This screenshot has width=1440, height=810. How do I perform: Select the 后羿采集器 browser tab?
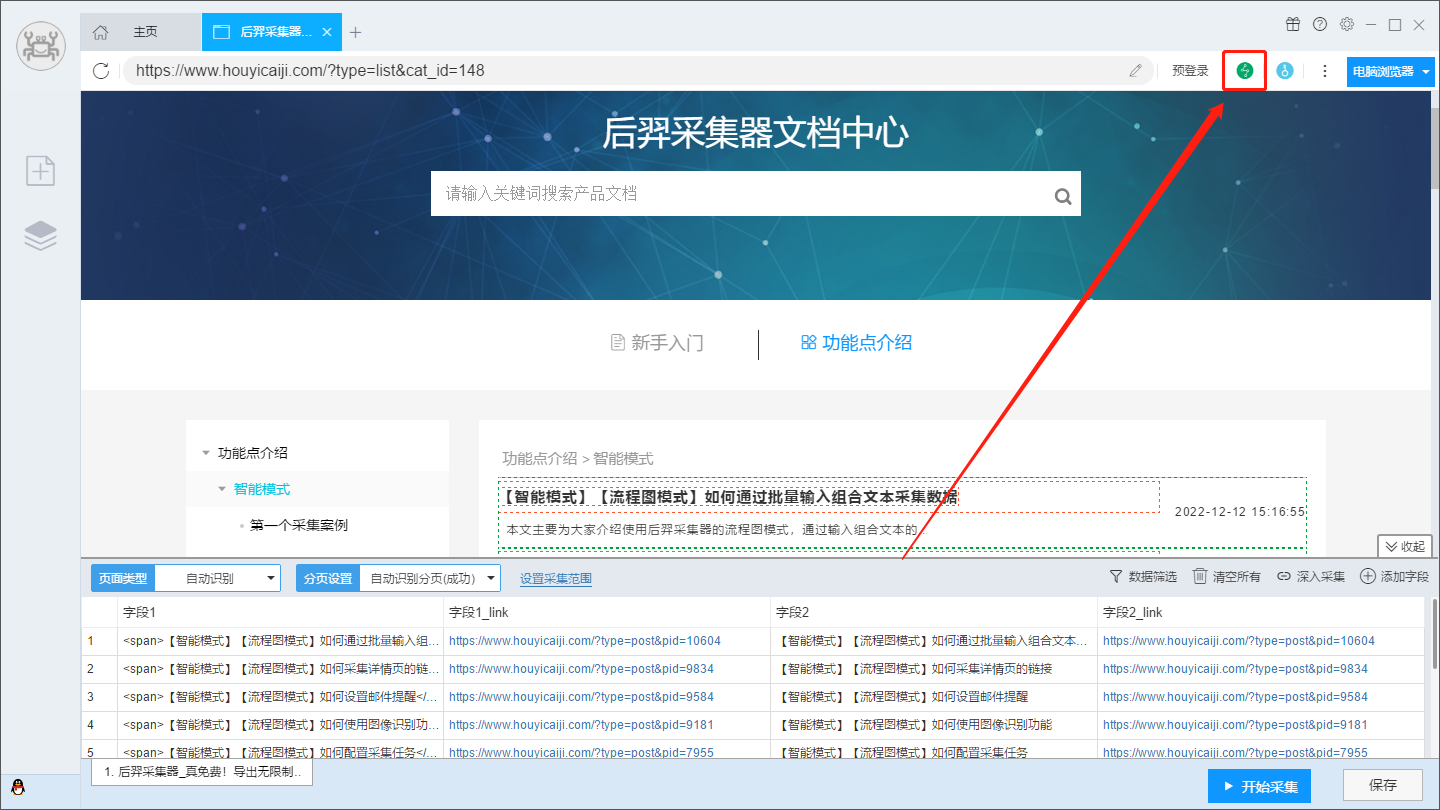coord(271,32)
